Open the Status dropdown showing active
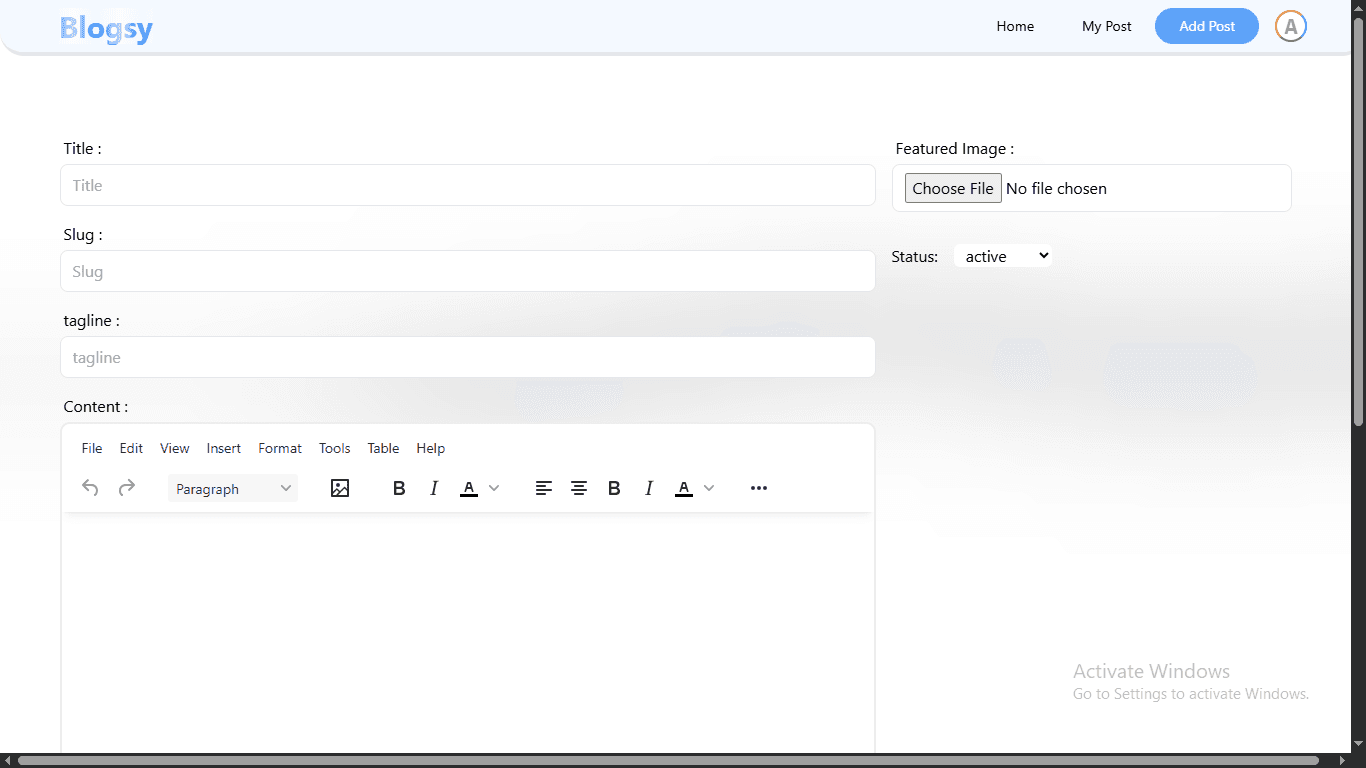The image size is (1366, 768). click(x=1002, y=255)
